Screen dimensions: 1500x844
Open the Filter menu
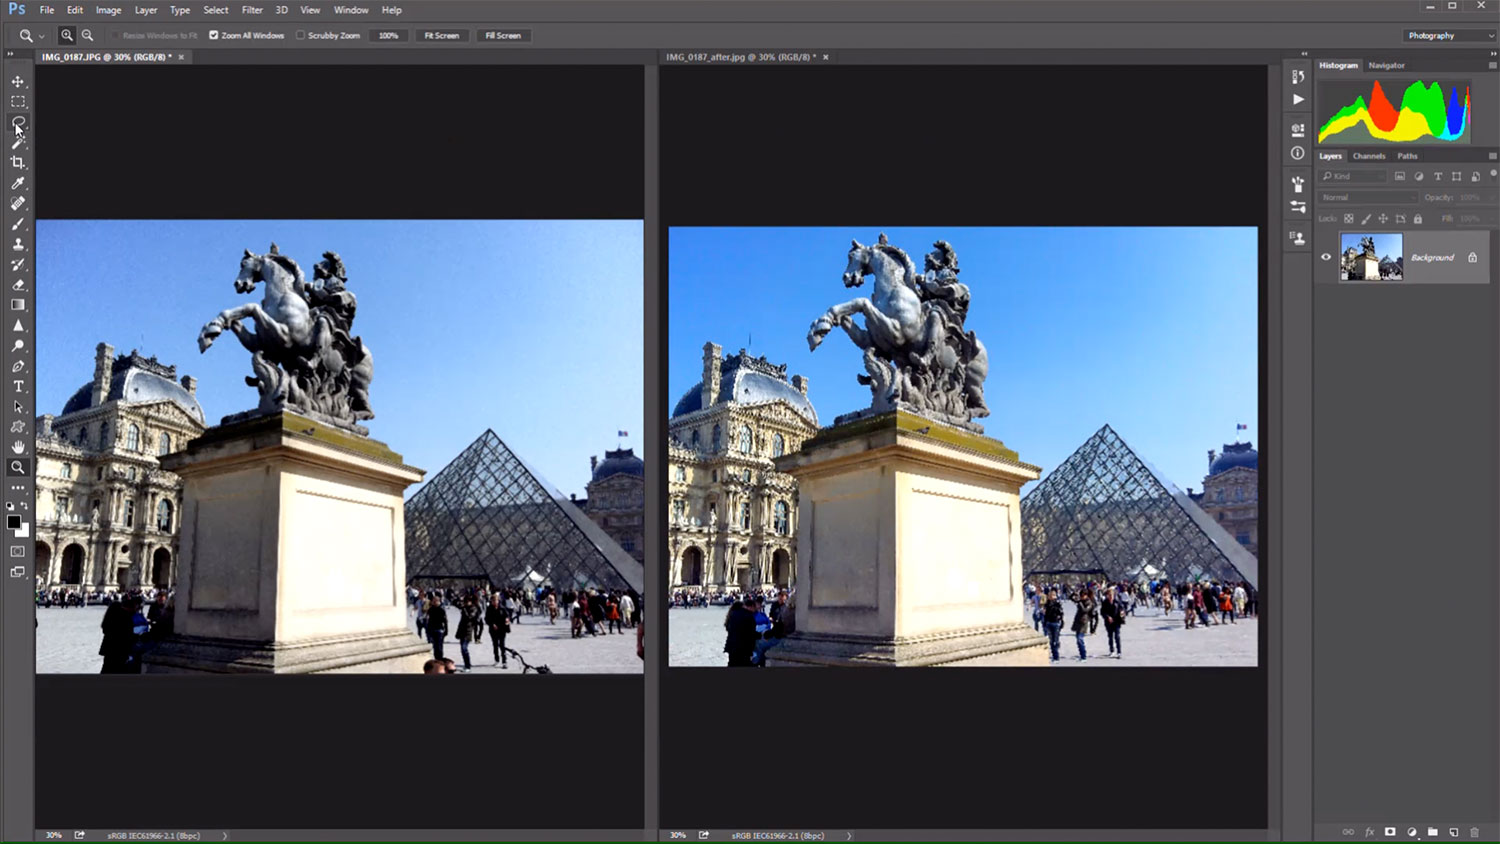click(x=252, y=10)
